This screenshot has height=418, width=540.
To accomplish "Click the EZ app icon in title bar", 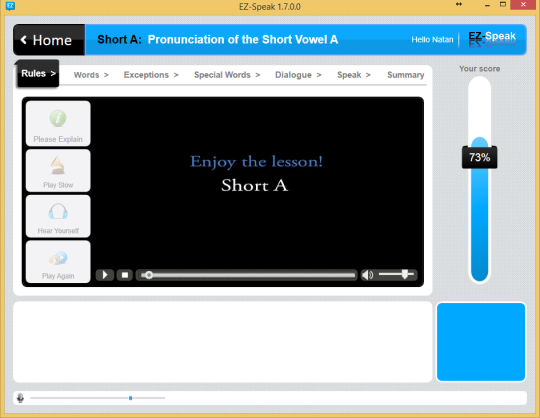I will 10,6.
